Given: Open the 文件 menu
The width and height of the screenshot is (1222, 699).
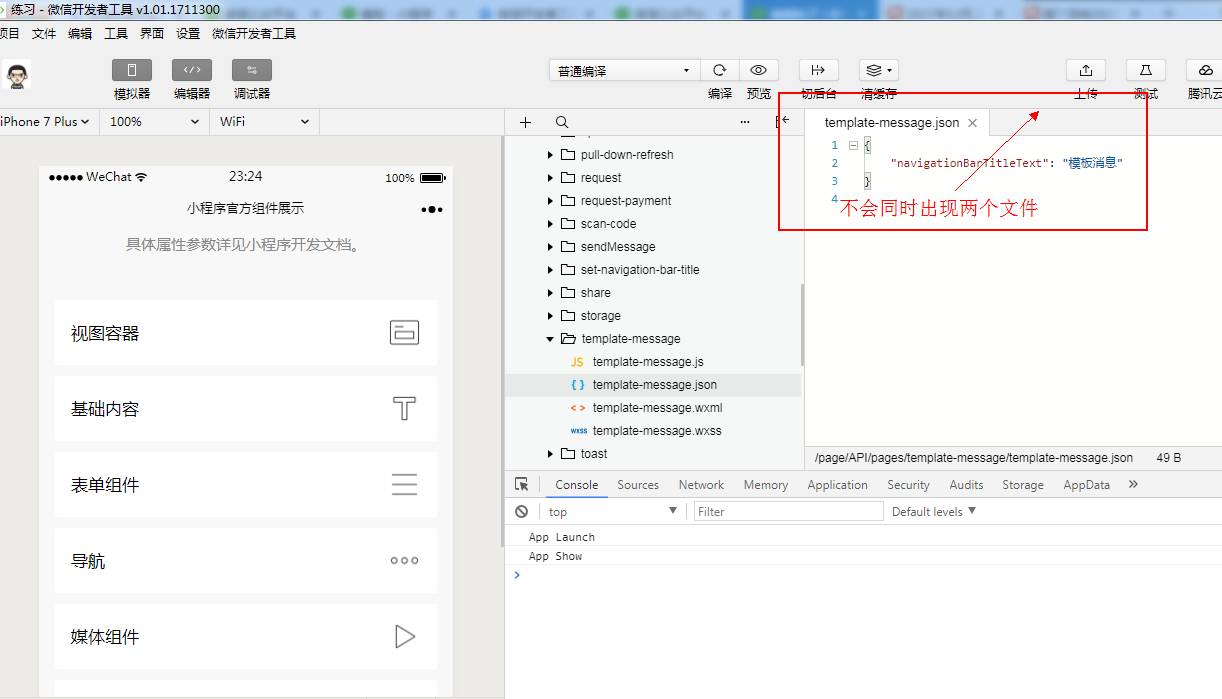Looking at the screenshot, I should click(44, 33).
